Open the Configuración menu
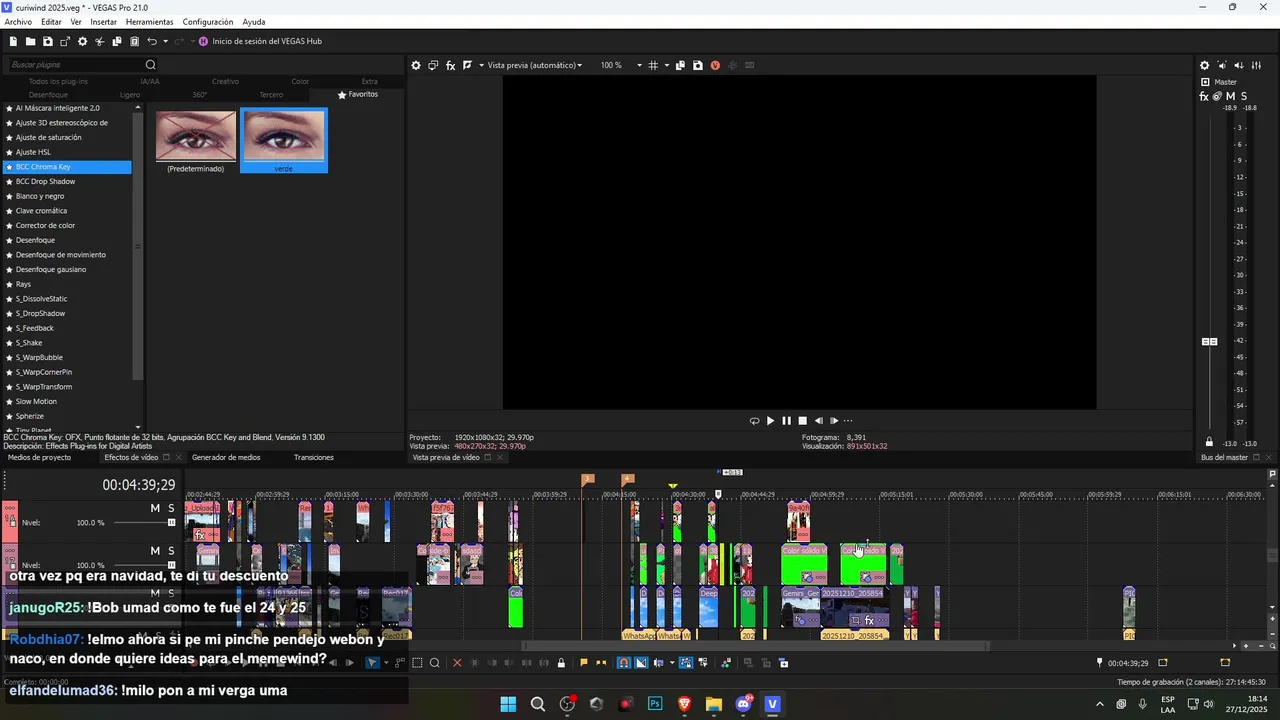The image size is (1280, 720). (x=208, y=22)
